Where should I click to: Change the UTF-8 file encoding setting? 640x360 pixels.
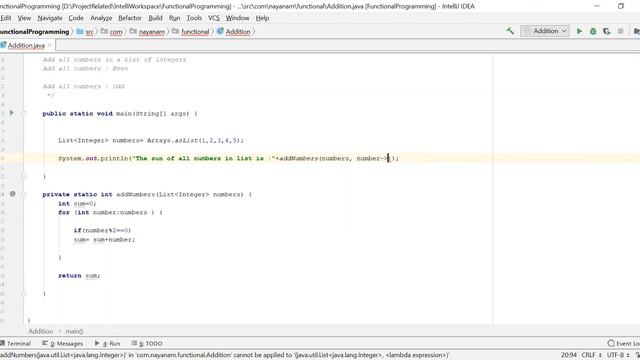[618, 355]
